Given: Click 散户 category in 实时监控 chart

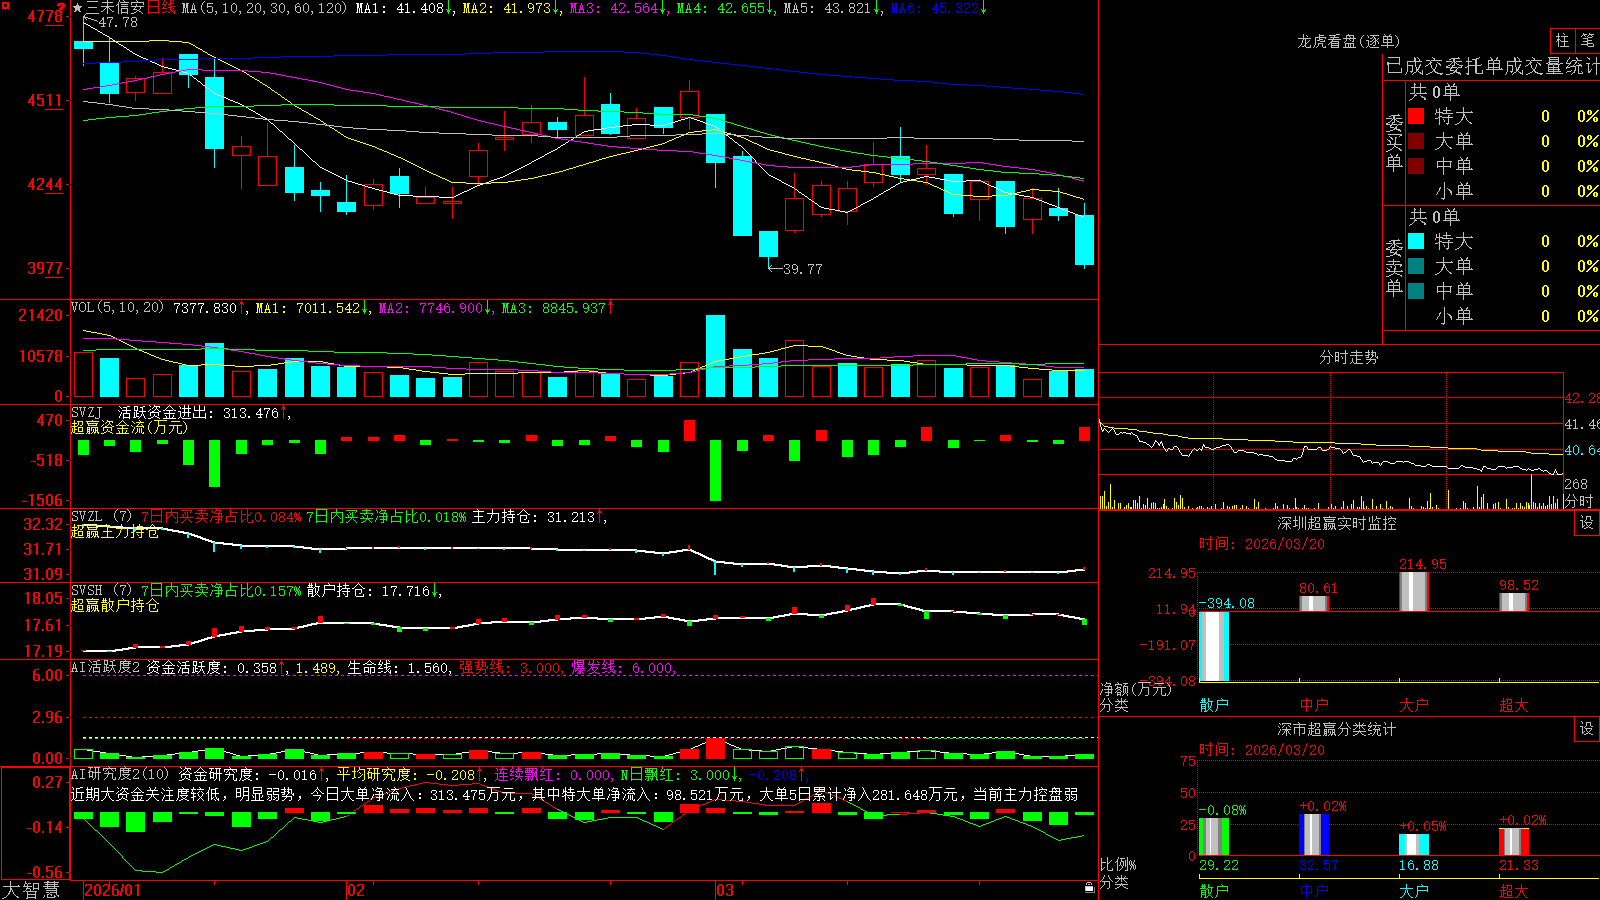Looking at the screenshot, I should [1214, 705].
